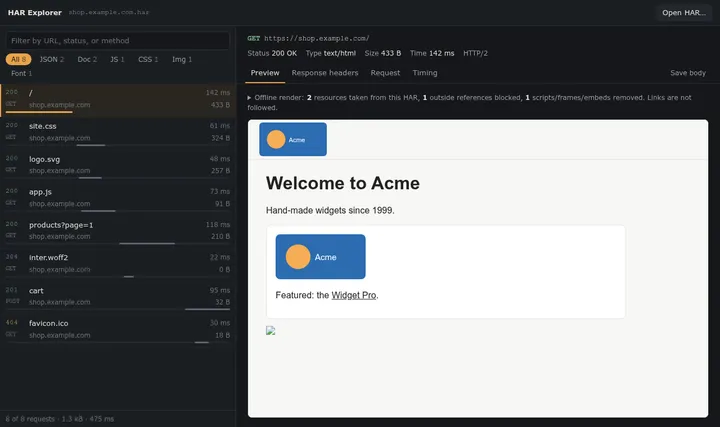Click the 8 of 8 requests status text

pyautogui.click(x=60, y=419)
